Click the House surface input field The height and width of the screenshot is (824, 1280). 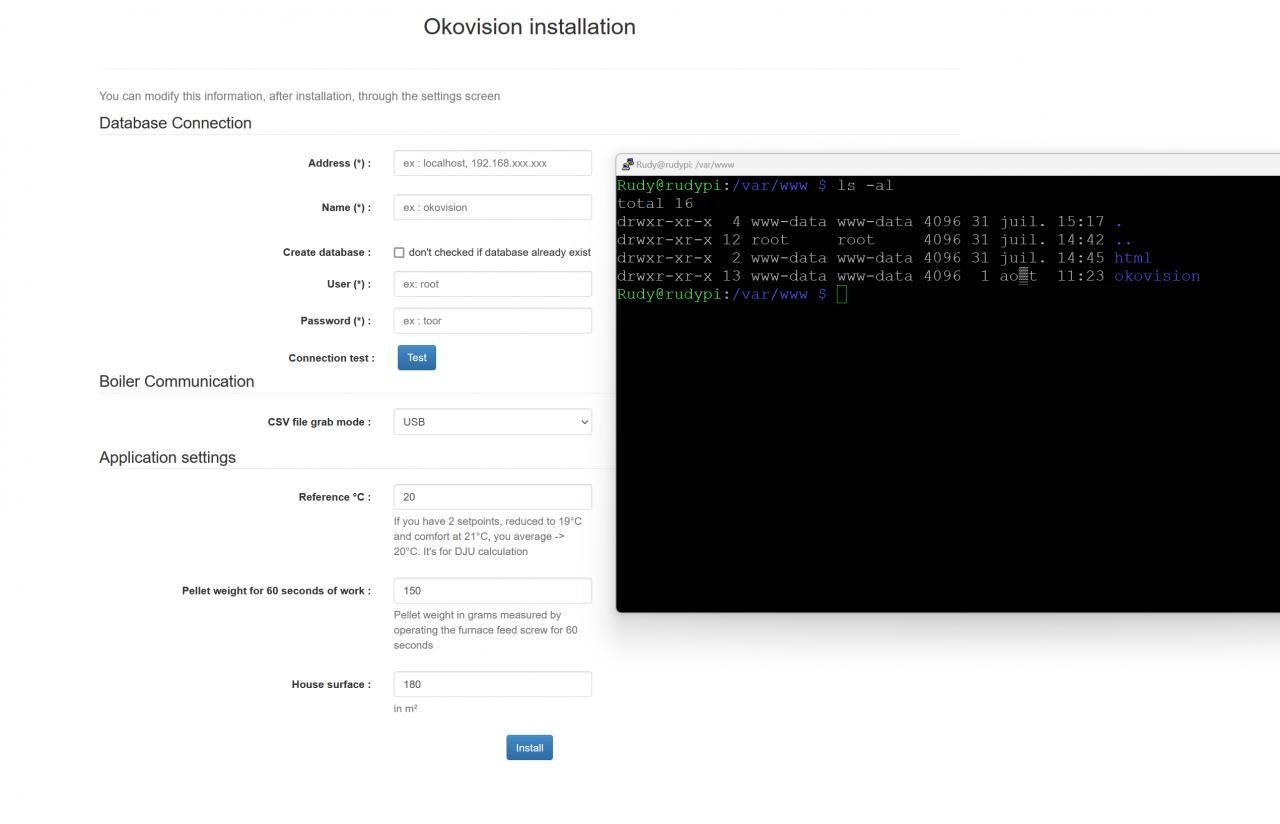tap(492, 685)
